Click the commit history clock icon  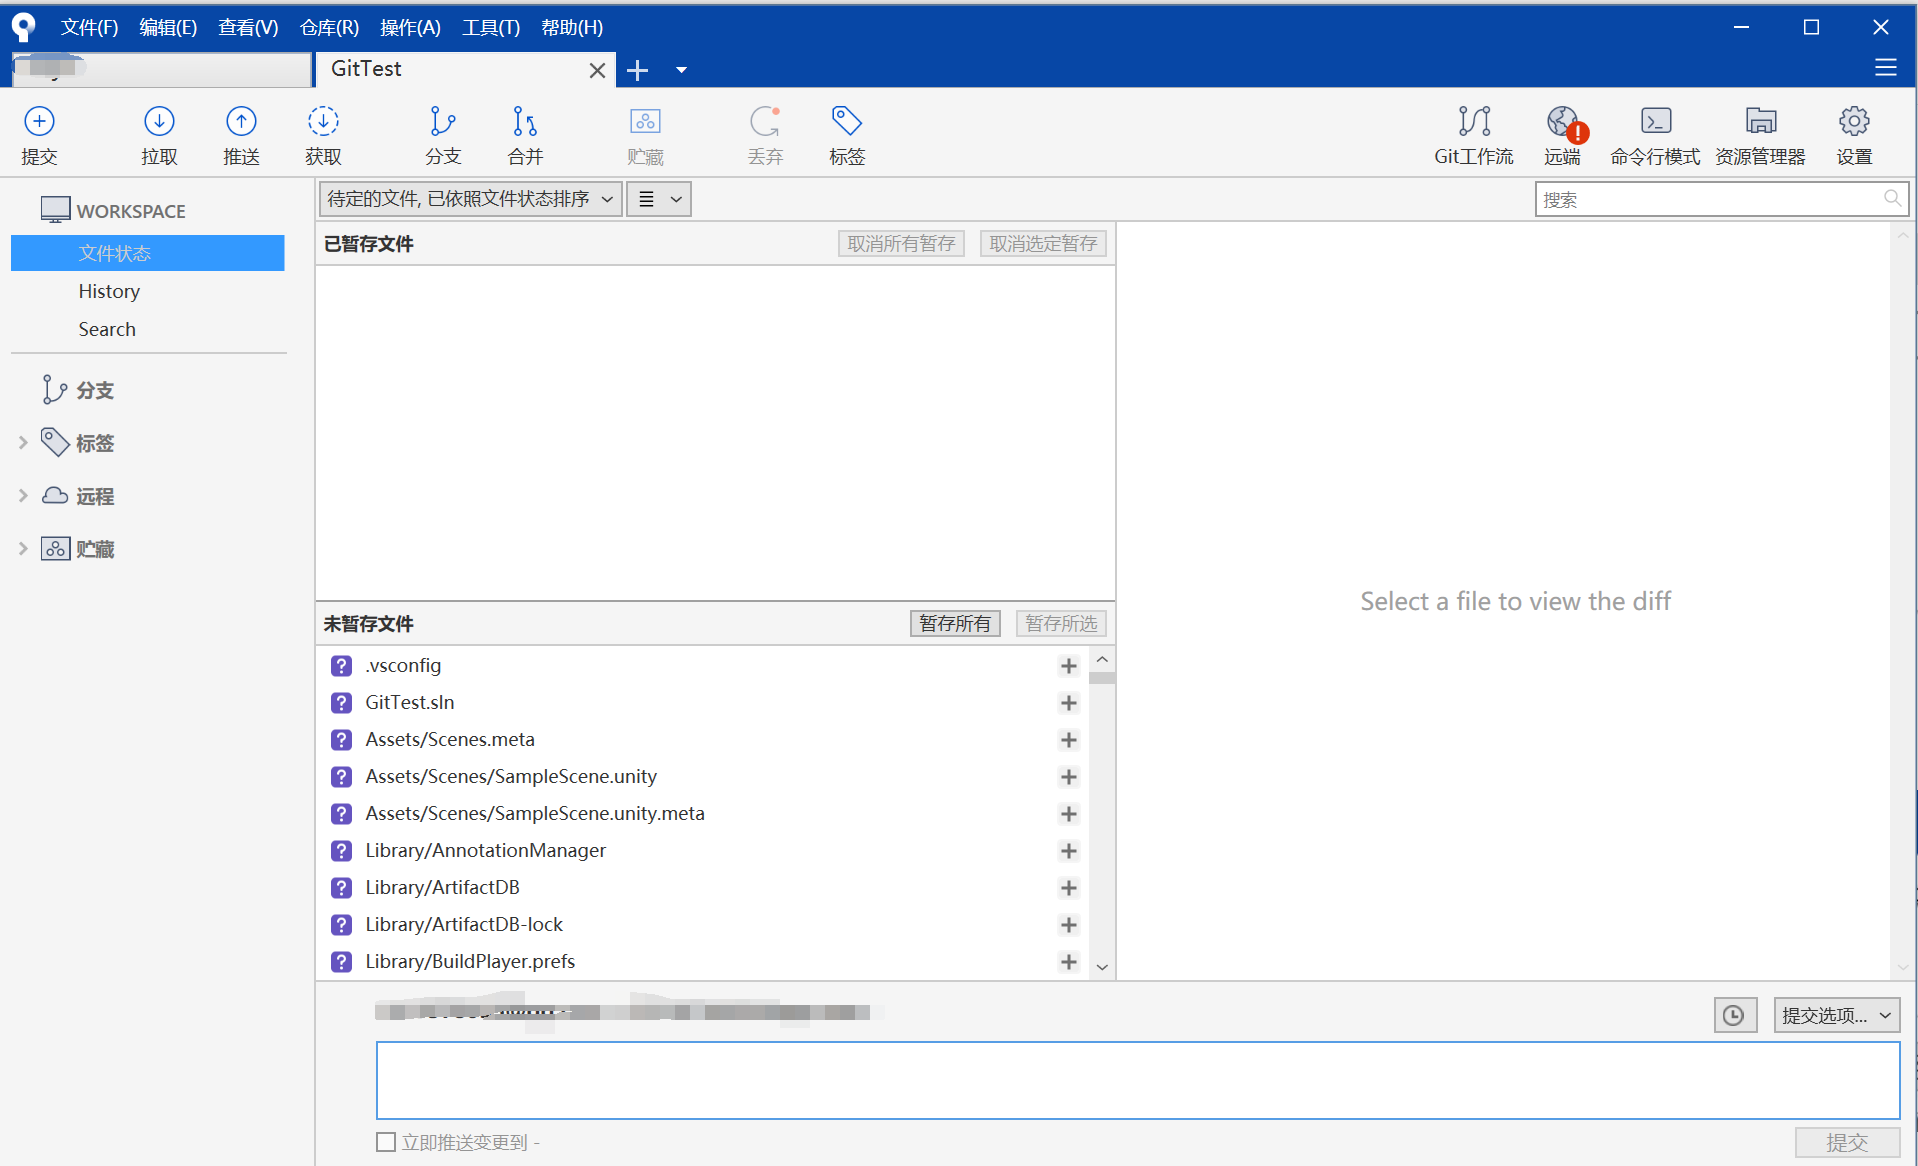(x=1734, y=1015)
